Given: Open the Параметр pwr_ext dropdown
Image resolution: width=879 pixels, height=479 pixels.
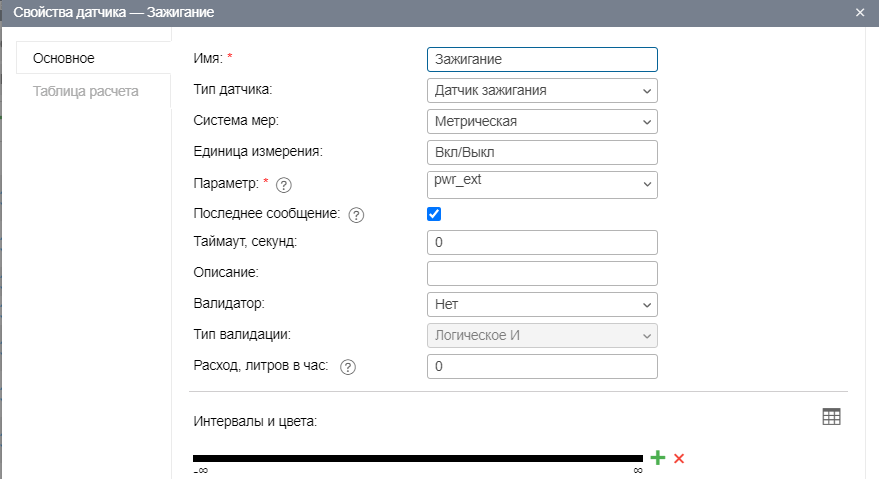Looking at the screenshot, I should pos(541,184).
